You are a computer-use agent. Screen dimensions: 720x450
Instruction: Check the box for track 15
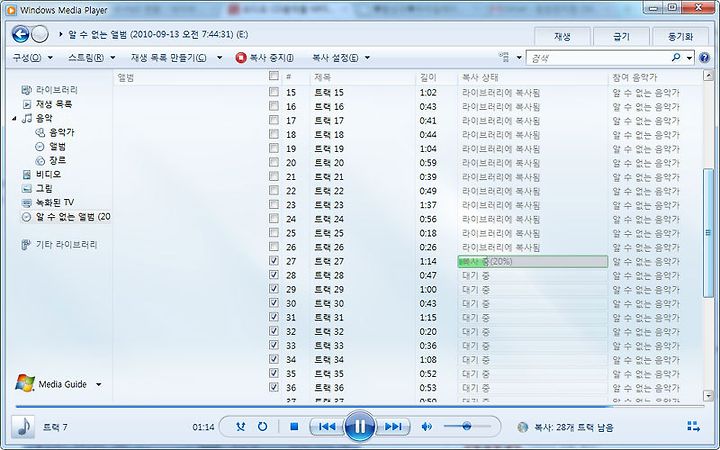(x=274, y=92)
